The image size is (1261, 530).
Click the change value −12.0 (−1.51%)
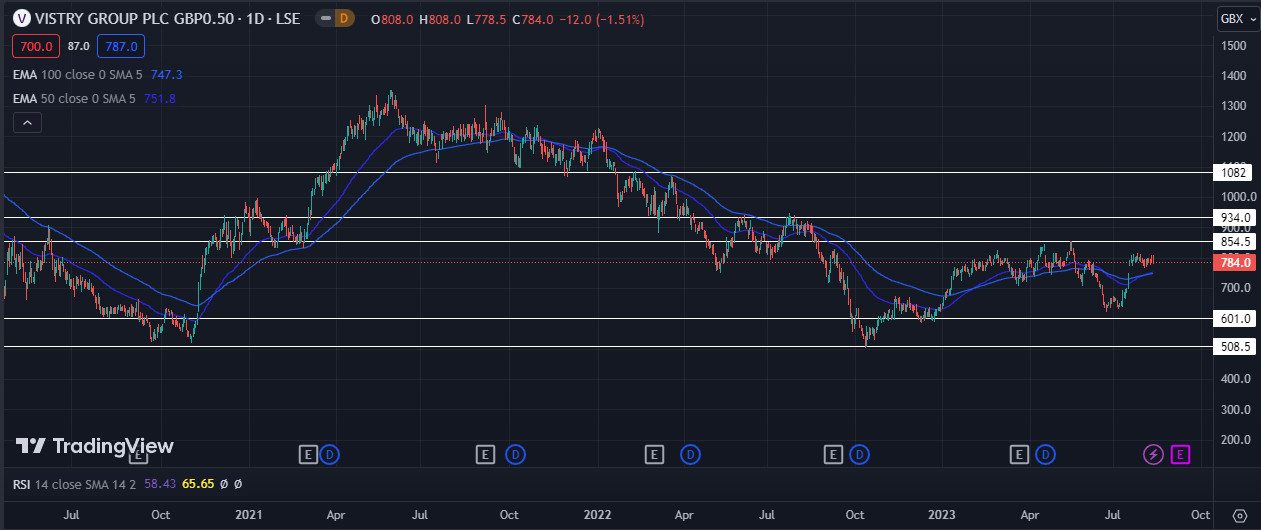[601, 19]
